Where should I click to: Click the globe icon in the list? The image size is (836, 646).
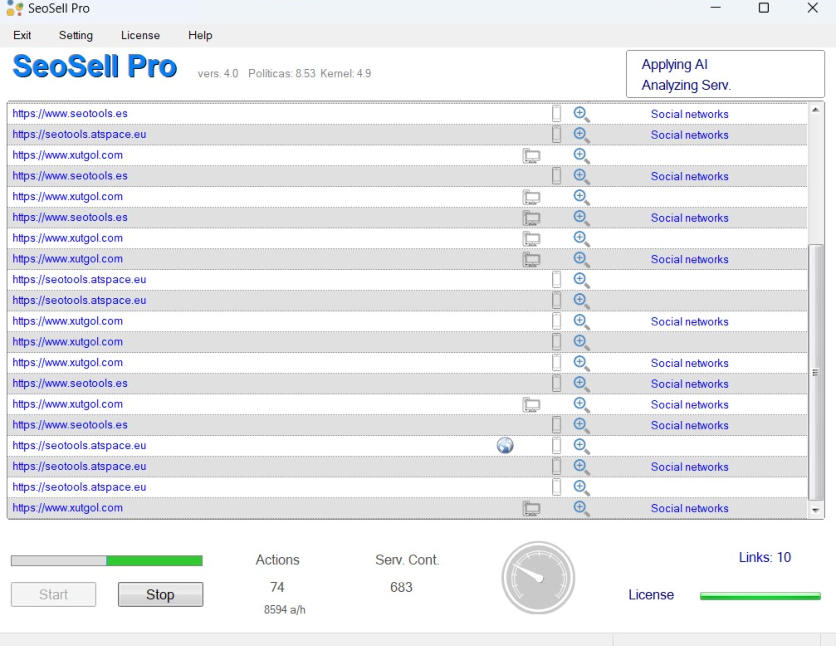click(505, 445)
